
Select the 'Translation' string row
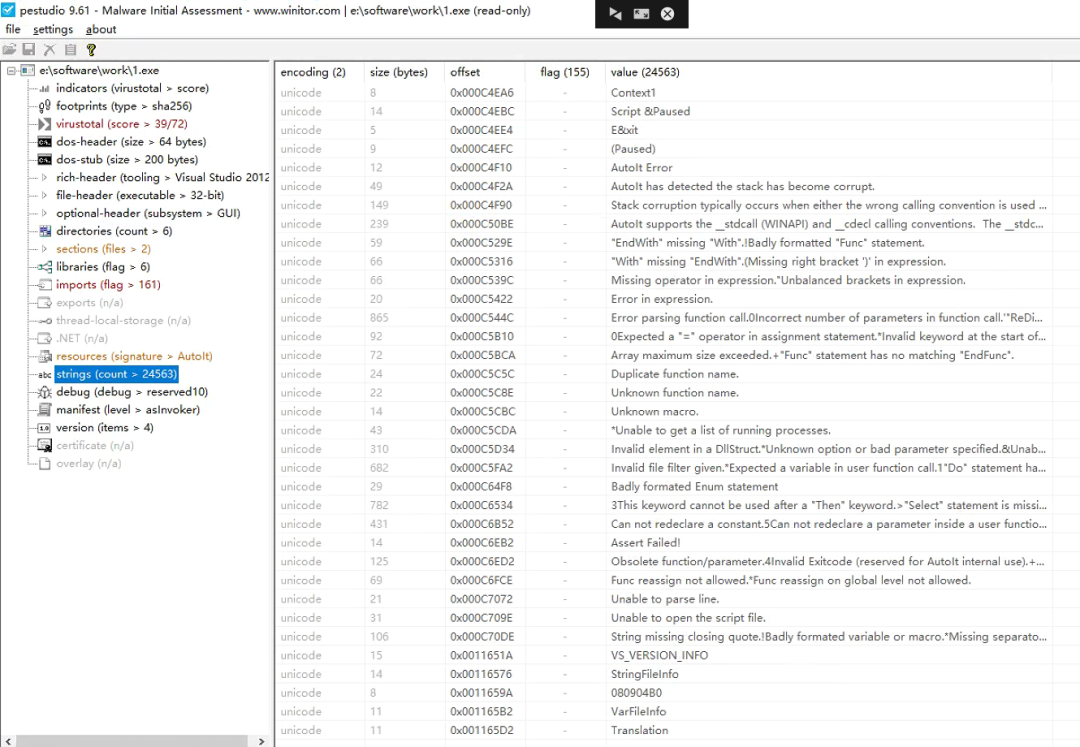[663, 730]
